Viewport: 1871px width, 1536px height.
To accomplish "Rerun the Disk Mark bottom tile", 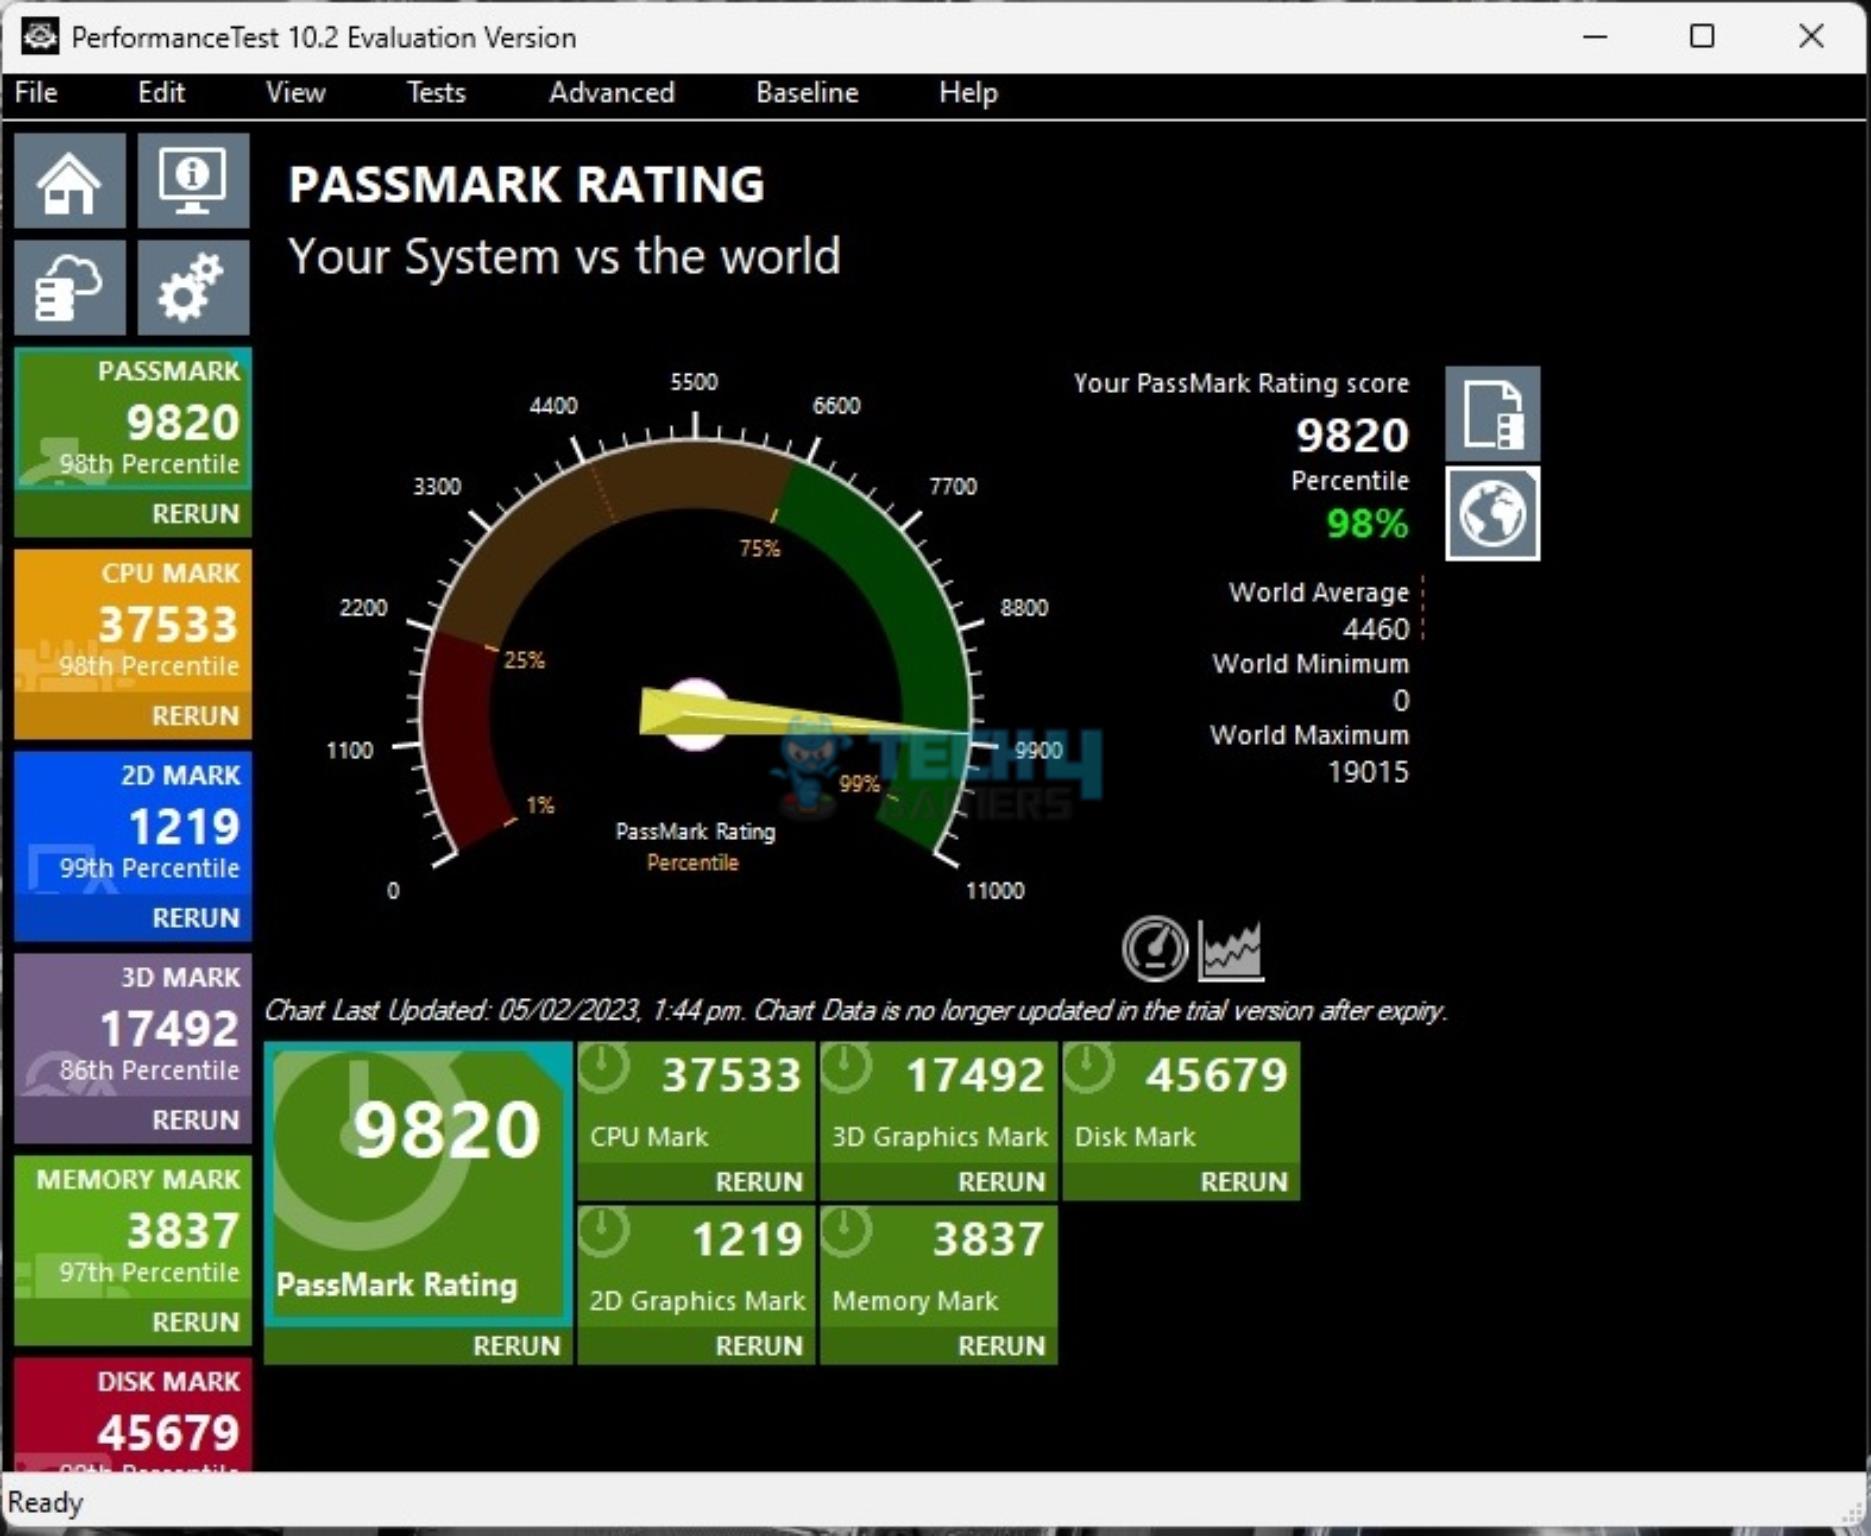I will click(1244, 1182).
